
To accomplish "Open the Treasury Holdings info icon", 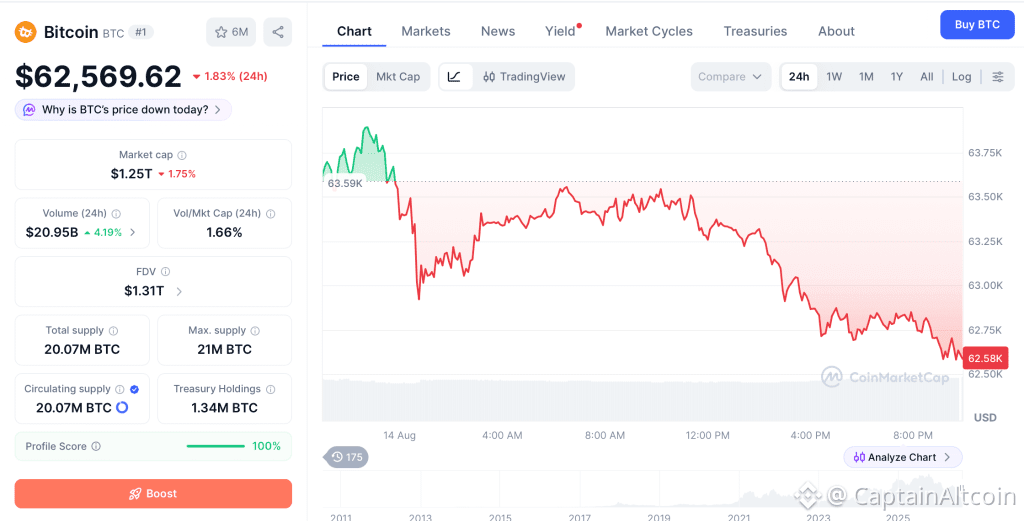I will (x=270, y=389).
